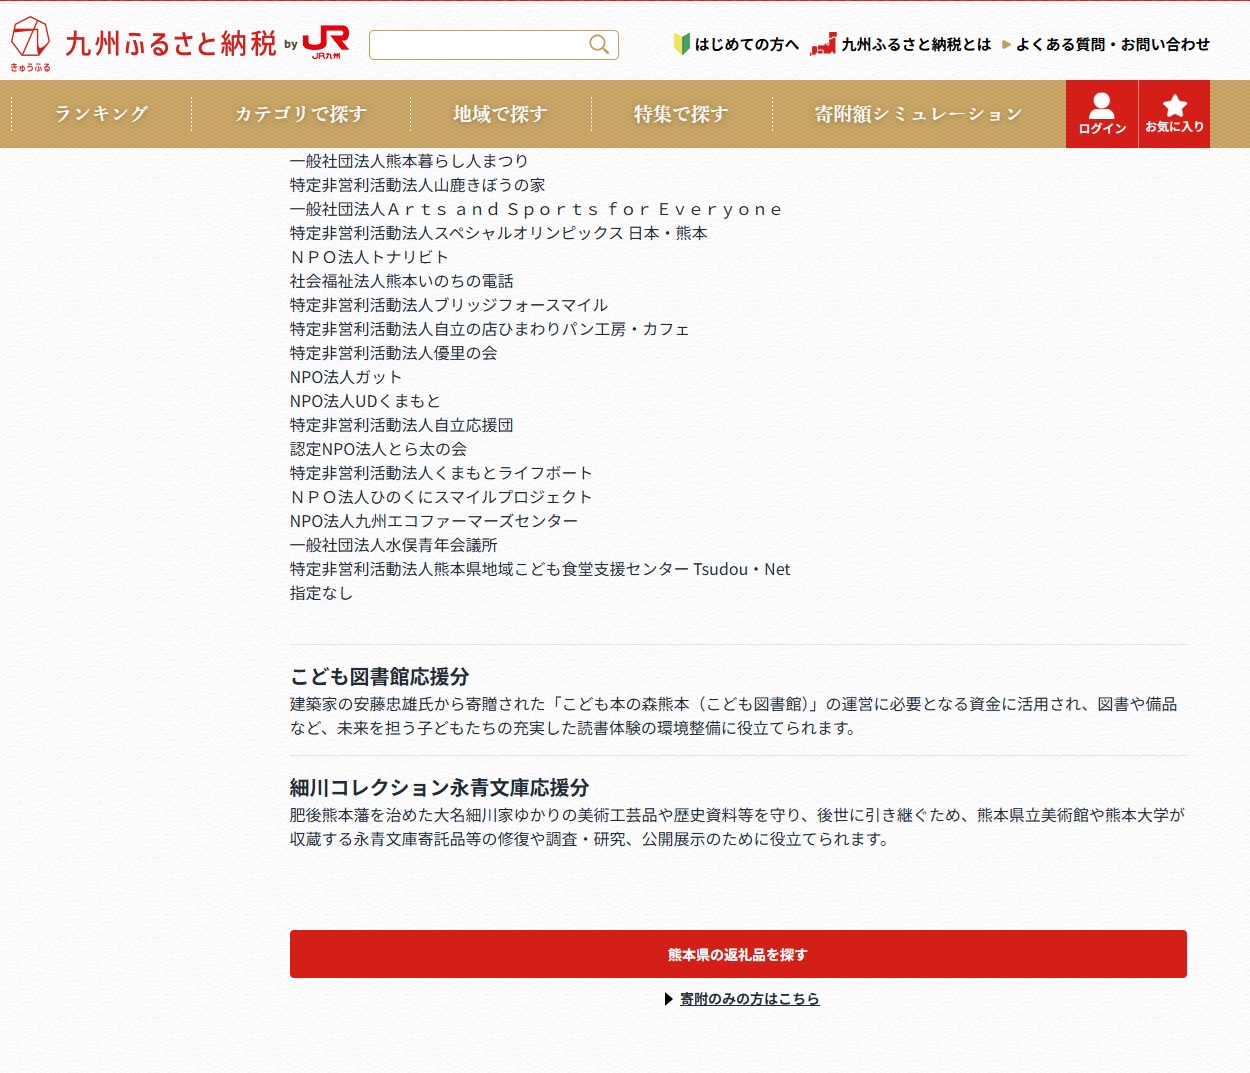Click the JR Kyushu logo
This screenshot has width=1250, height=1073.
click(x=326, y=42)
